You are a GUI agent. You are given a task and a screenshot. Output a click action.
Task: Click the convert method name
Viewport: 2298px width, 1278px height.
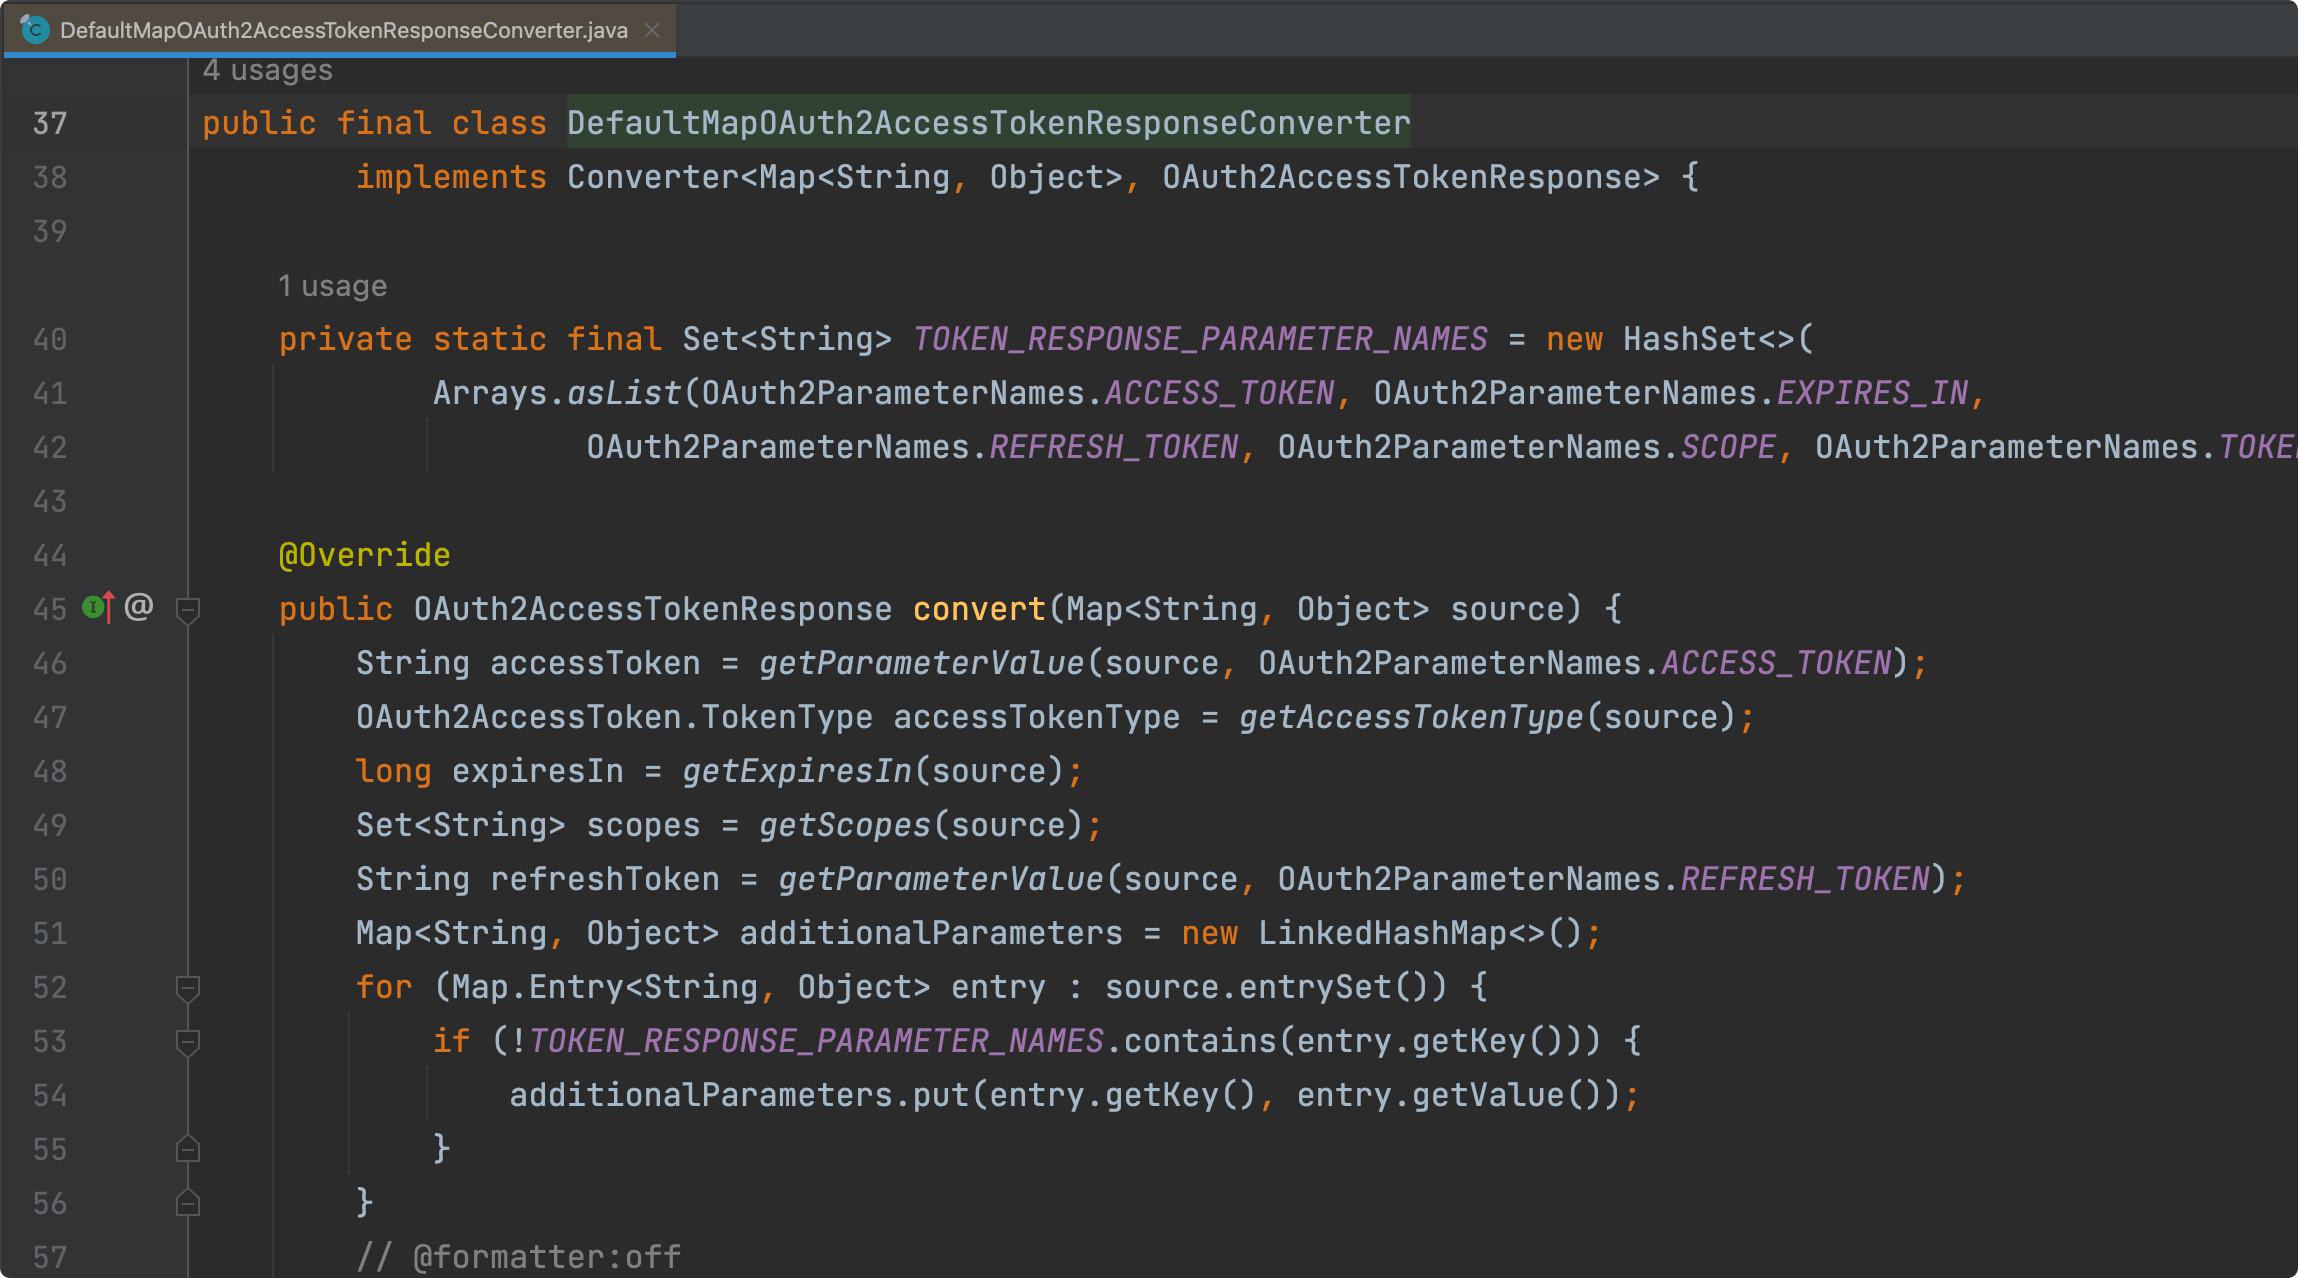(978, 609)
